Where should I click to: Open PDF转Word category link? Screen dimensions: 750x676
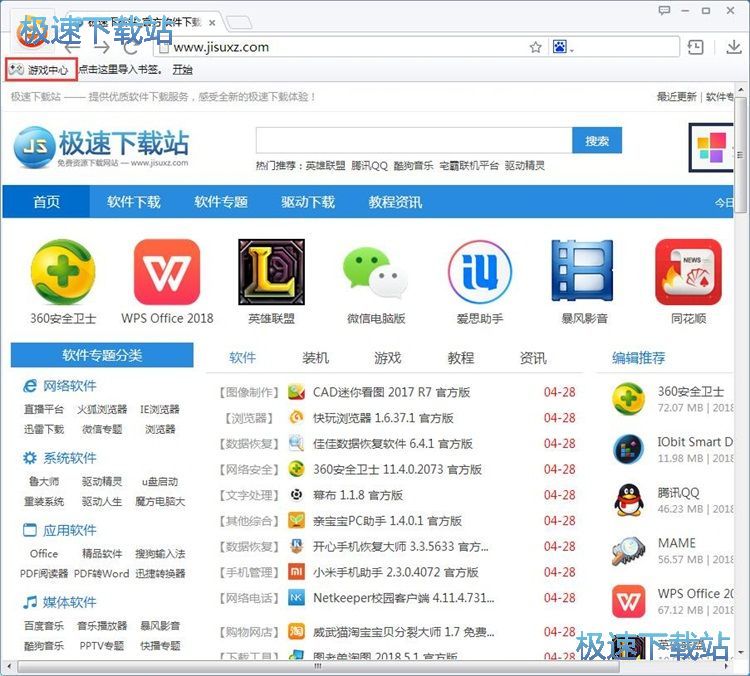[101, 573]
